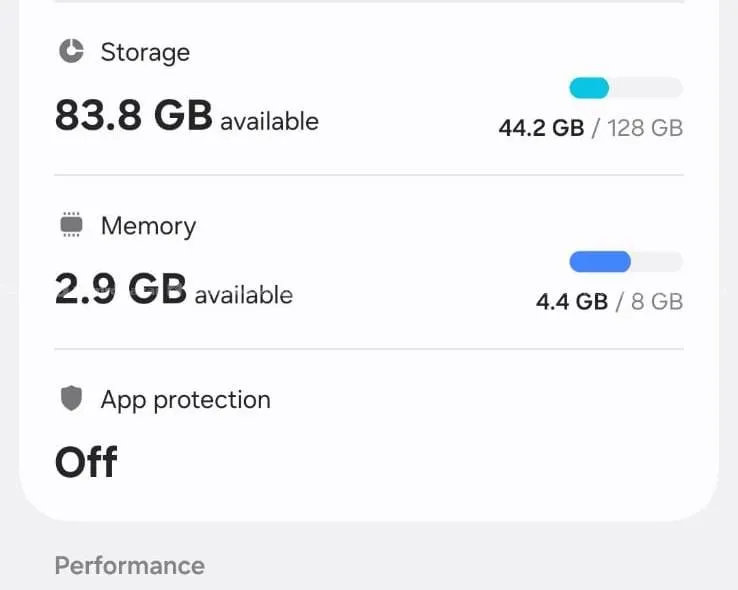Tap the blue memory usage bar
738x590 pixels.
click(x=600, y=262)
